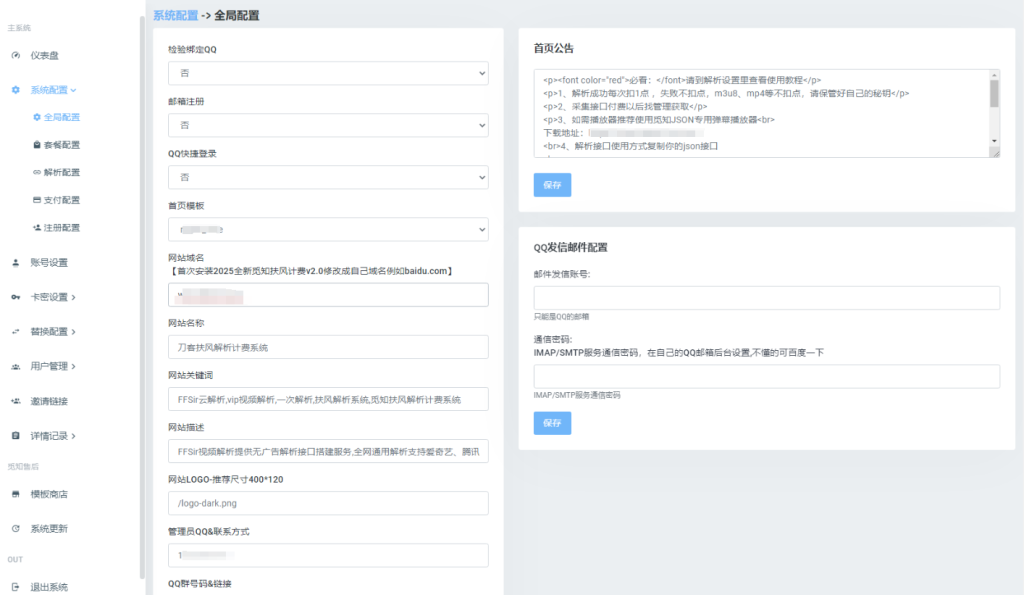The image size is (1024, 595).
Task: Click 保存 under 首页公告
Action: pyautogui.click(x=552, y=184)
